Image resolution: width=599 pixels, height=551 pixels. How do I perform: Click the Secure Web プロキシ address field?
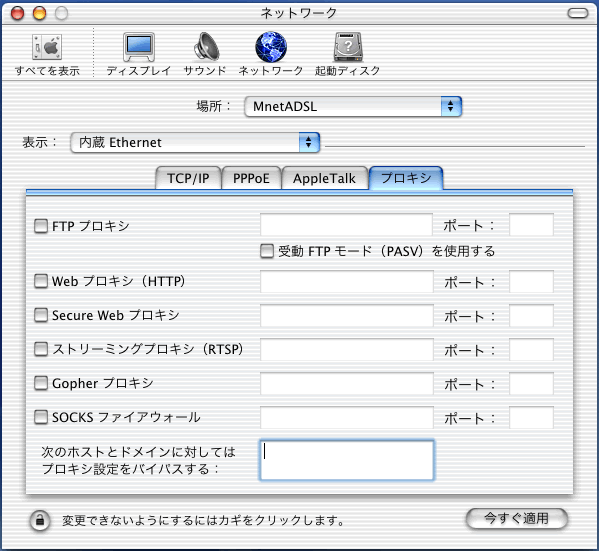[x=347, y=315]
